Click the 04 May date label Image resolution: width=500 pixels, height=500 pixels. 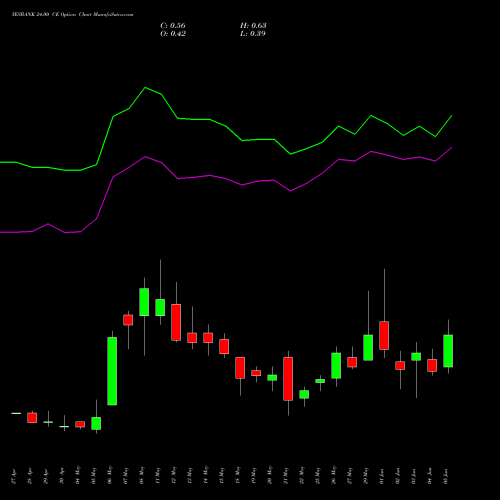tap(78, 475)
